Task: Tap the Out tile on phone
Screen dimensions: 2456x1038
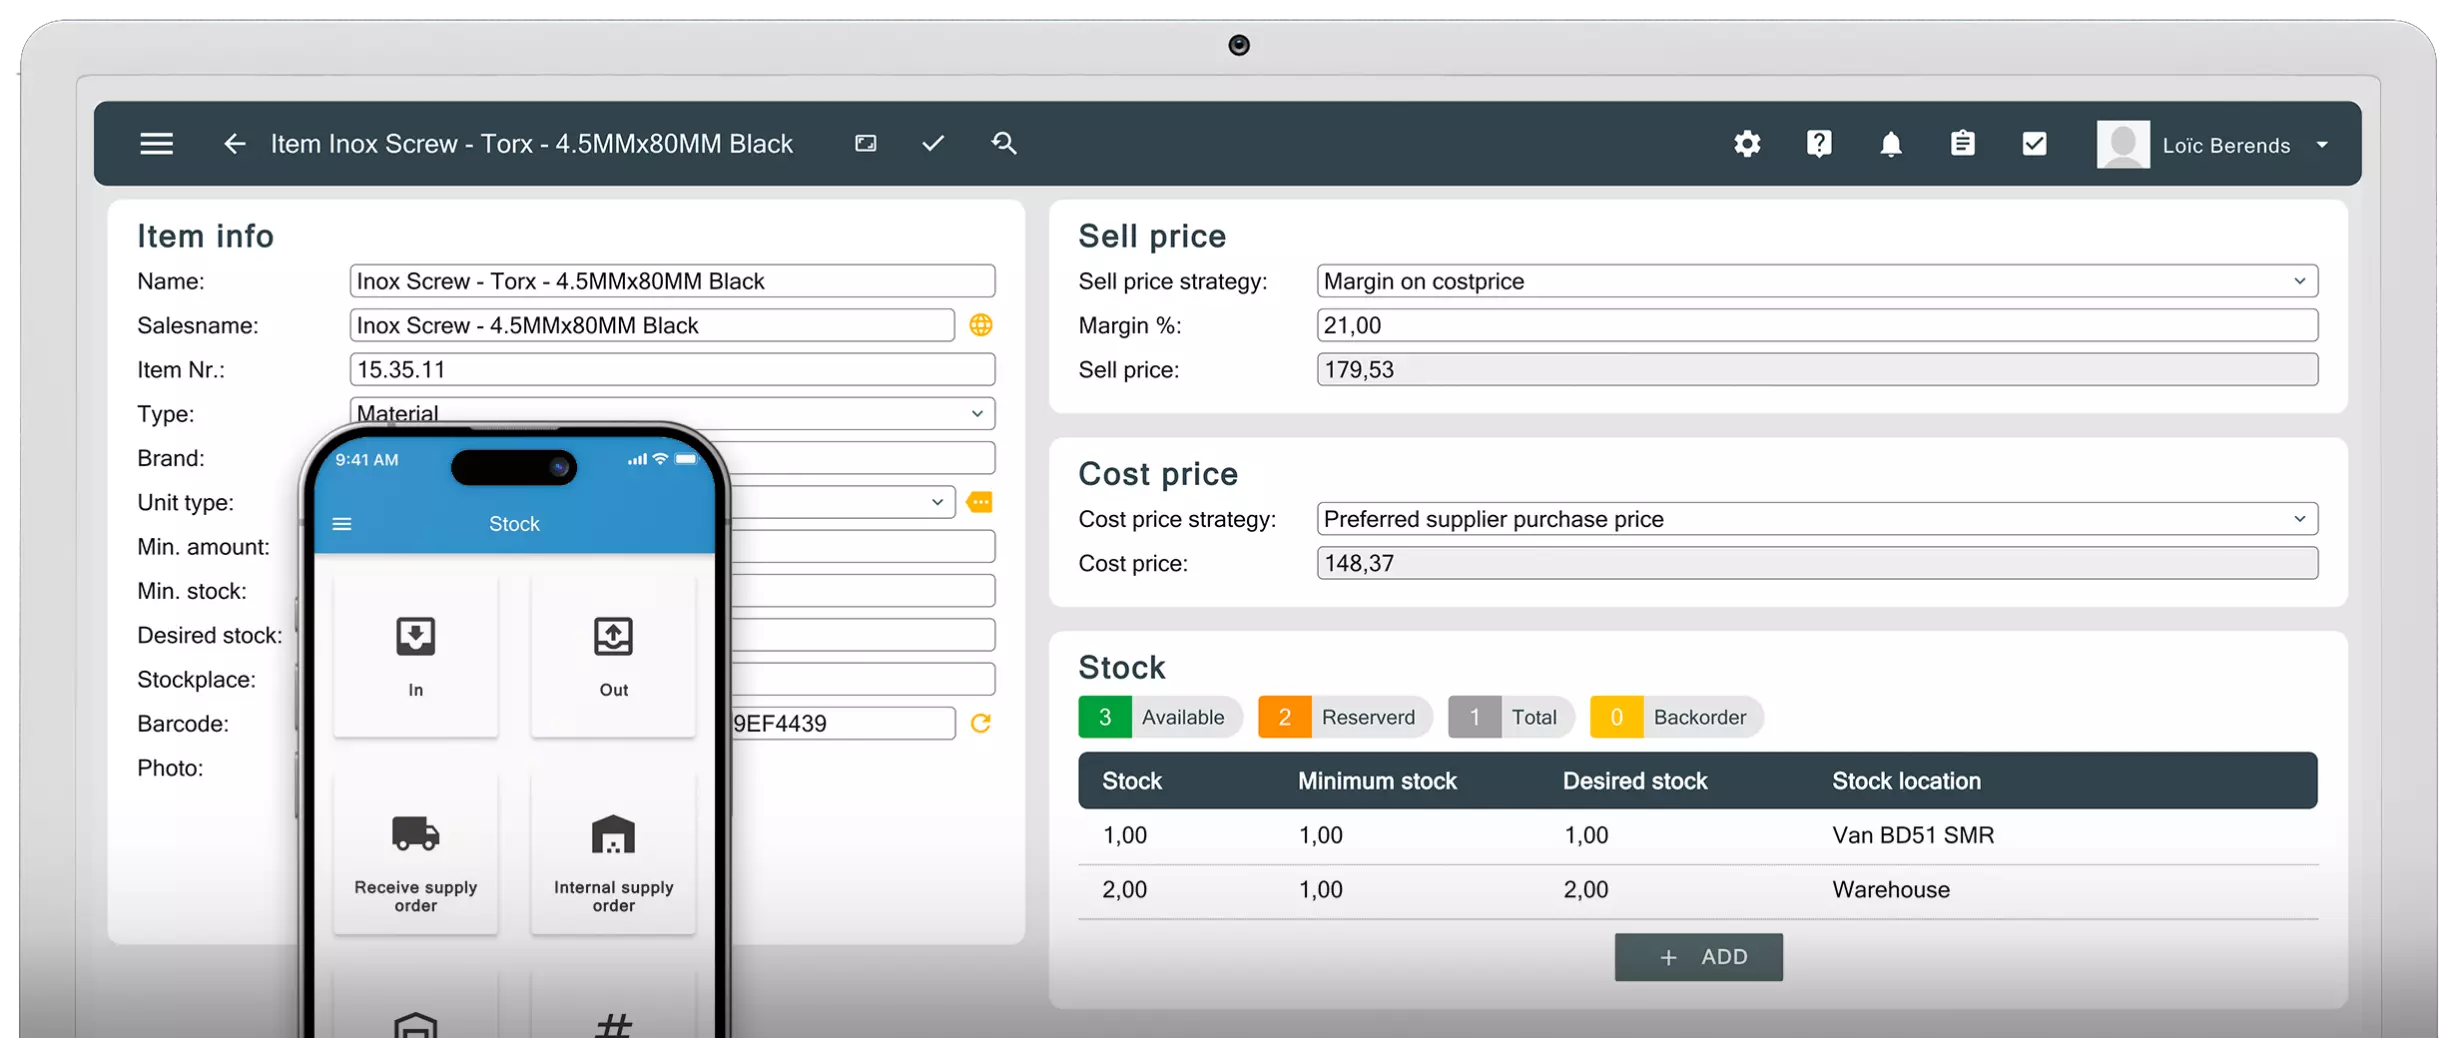Action: pos(613,657)
